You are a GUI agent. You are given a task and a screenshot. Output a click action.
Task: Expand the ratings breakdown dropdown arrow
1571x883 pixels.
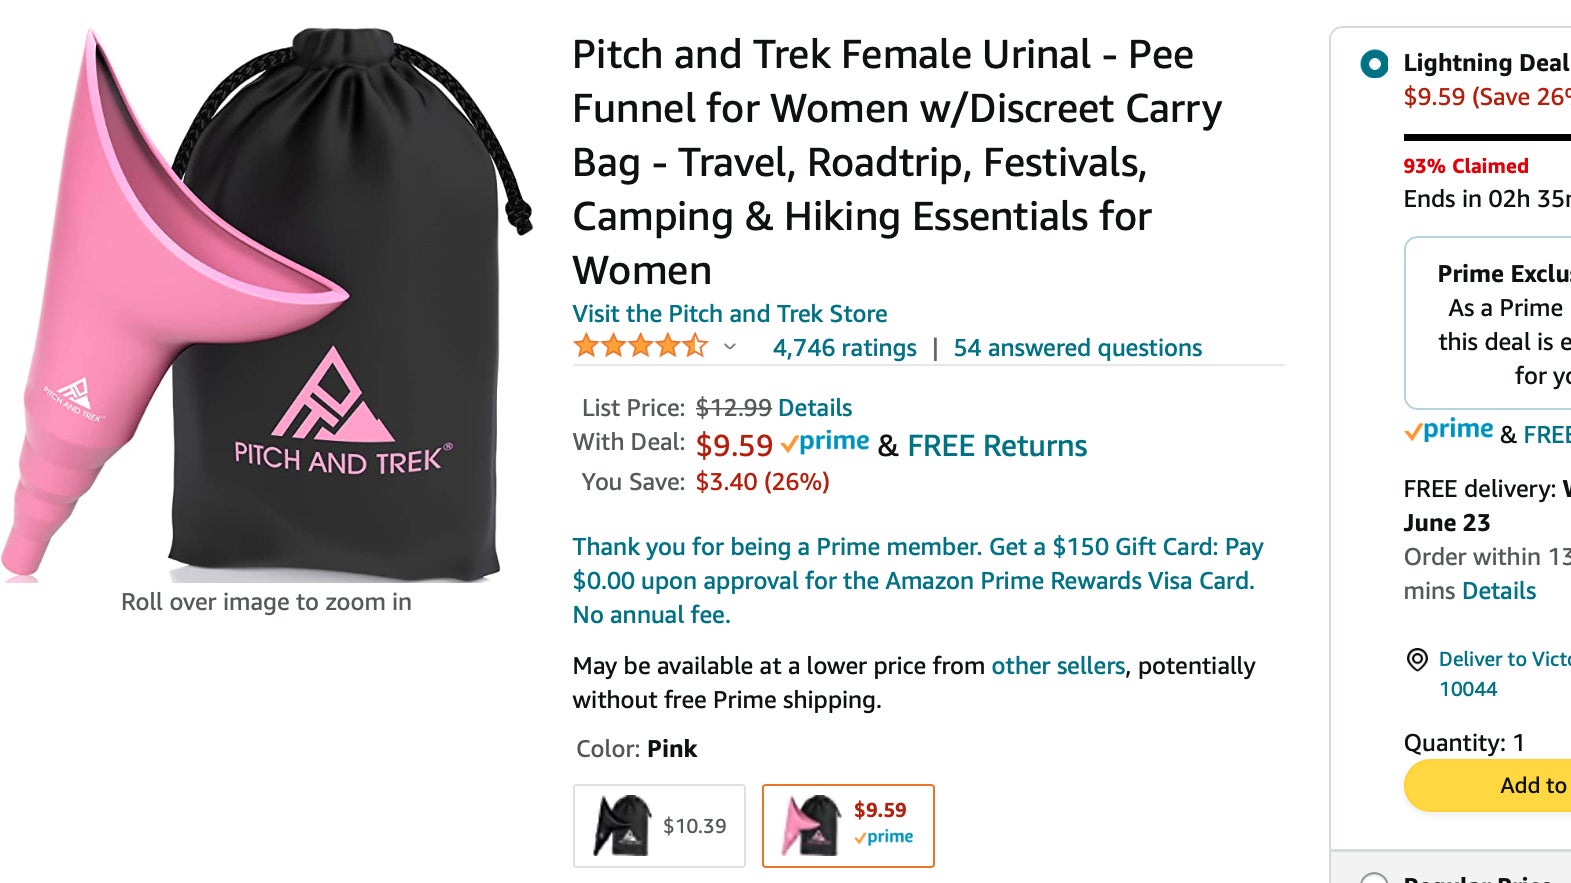point(728,348)
